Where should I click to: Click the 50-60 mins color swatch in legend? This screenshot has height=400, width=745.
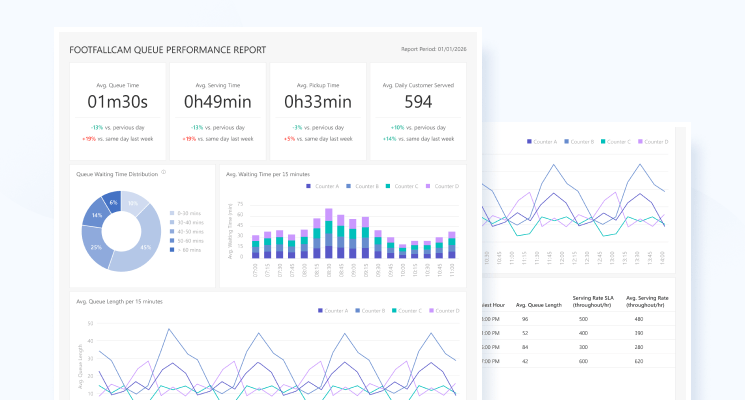coord(172,240)
